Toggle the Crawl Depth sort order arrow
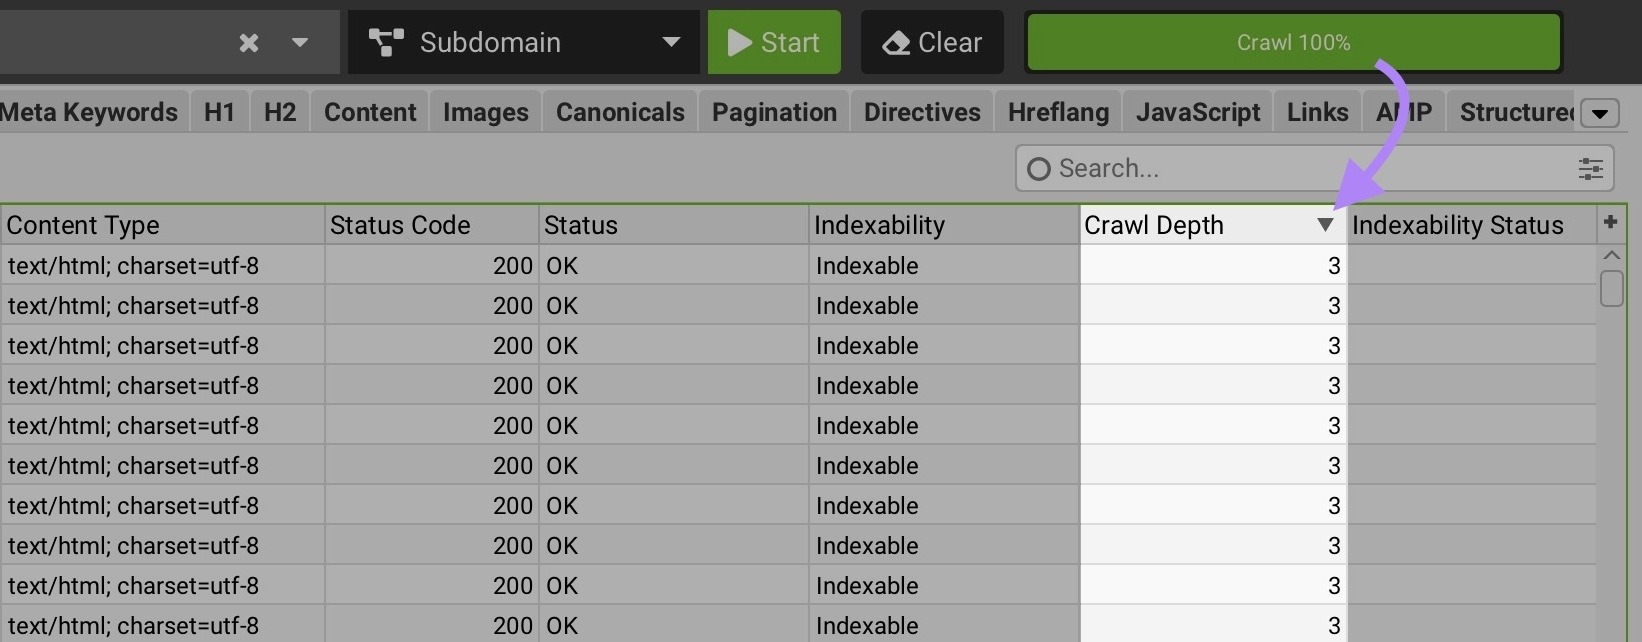Screen dimensions: 1642x642 1324,225
